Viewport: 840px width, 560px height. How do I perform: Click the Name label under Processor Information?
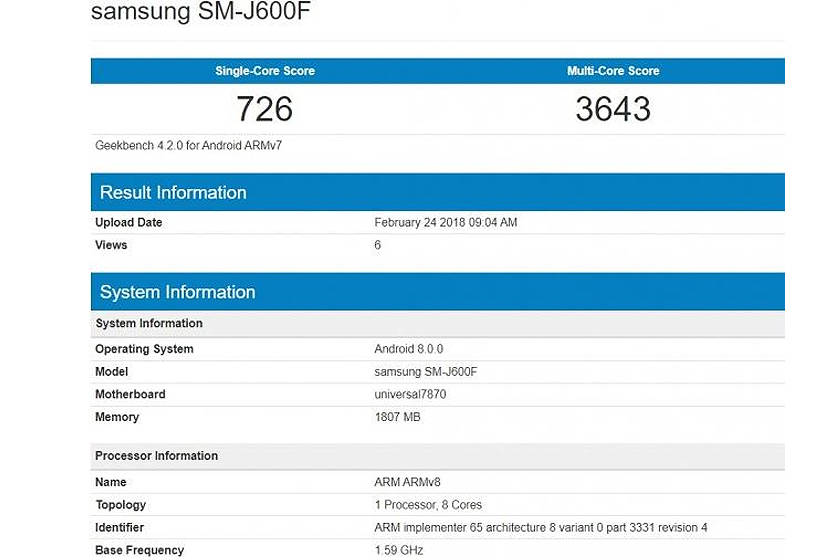tap(110, 482)
